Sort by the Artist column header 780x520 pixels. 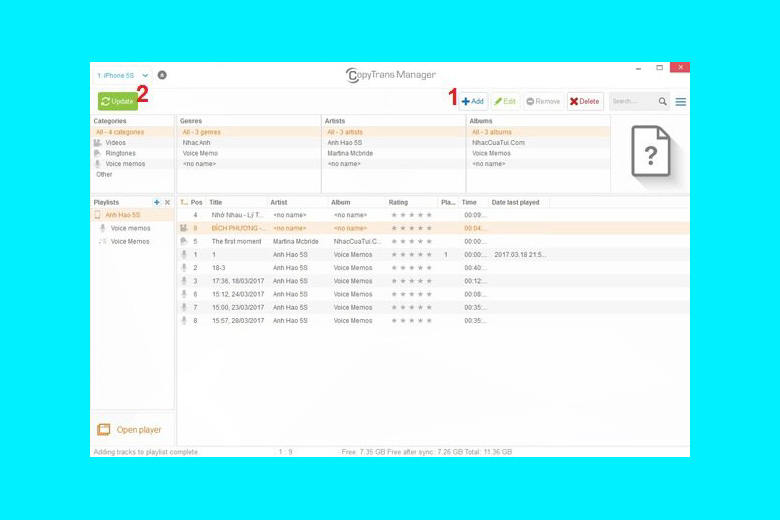tap(297, 202)
